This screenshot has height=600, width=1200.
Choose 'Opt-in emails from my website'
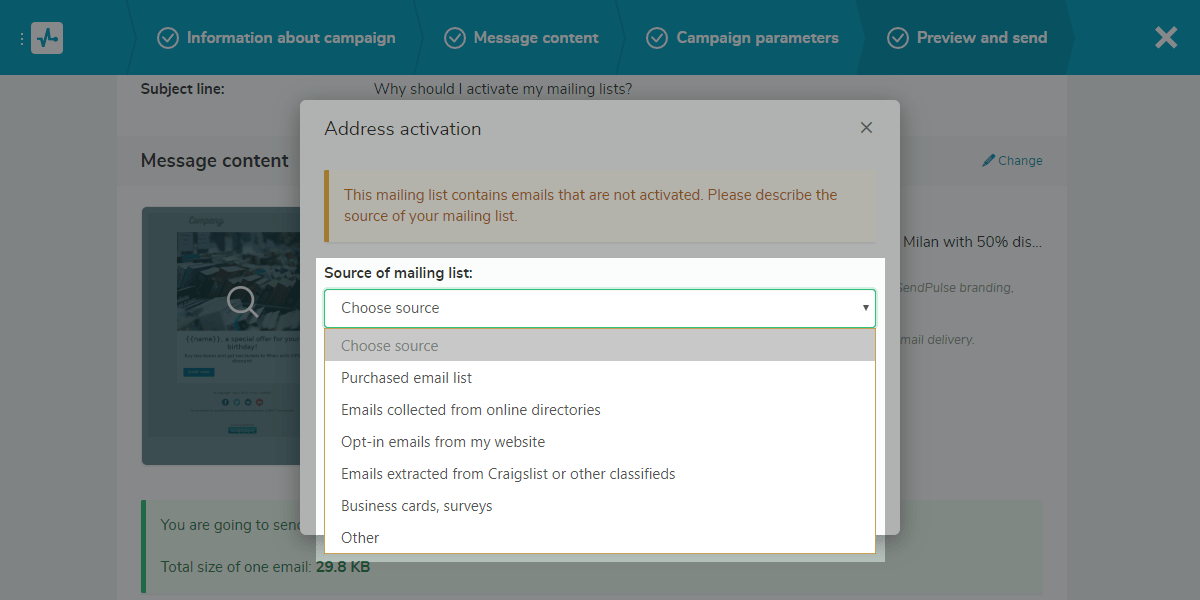(x=442, y=442)
